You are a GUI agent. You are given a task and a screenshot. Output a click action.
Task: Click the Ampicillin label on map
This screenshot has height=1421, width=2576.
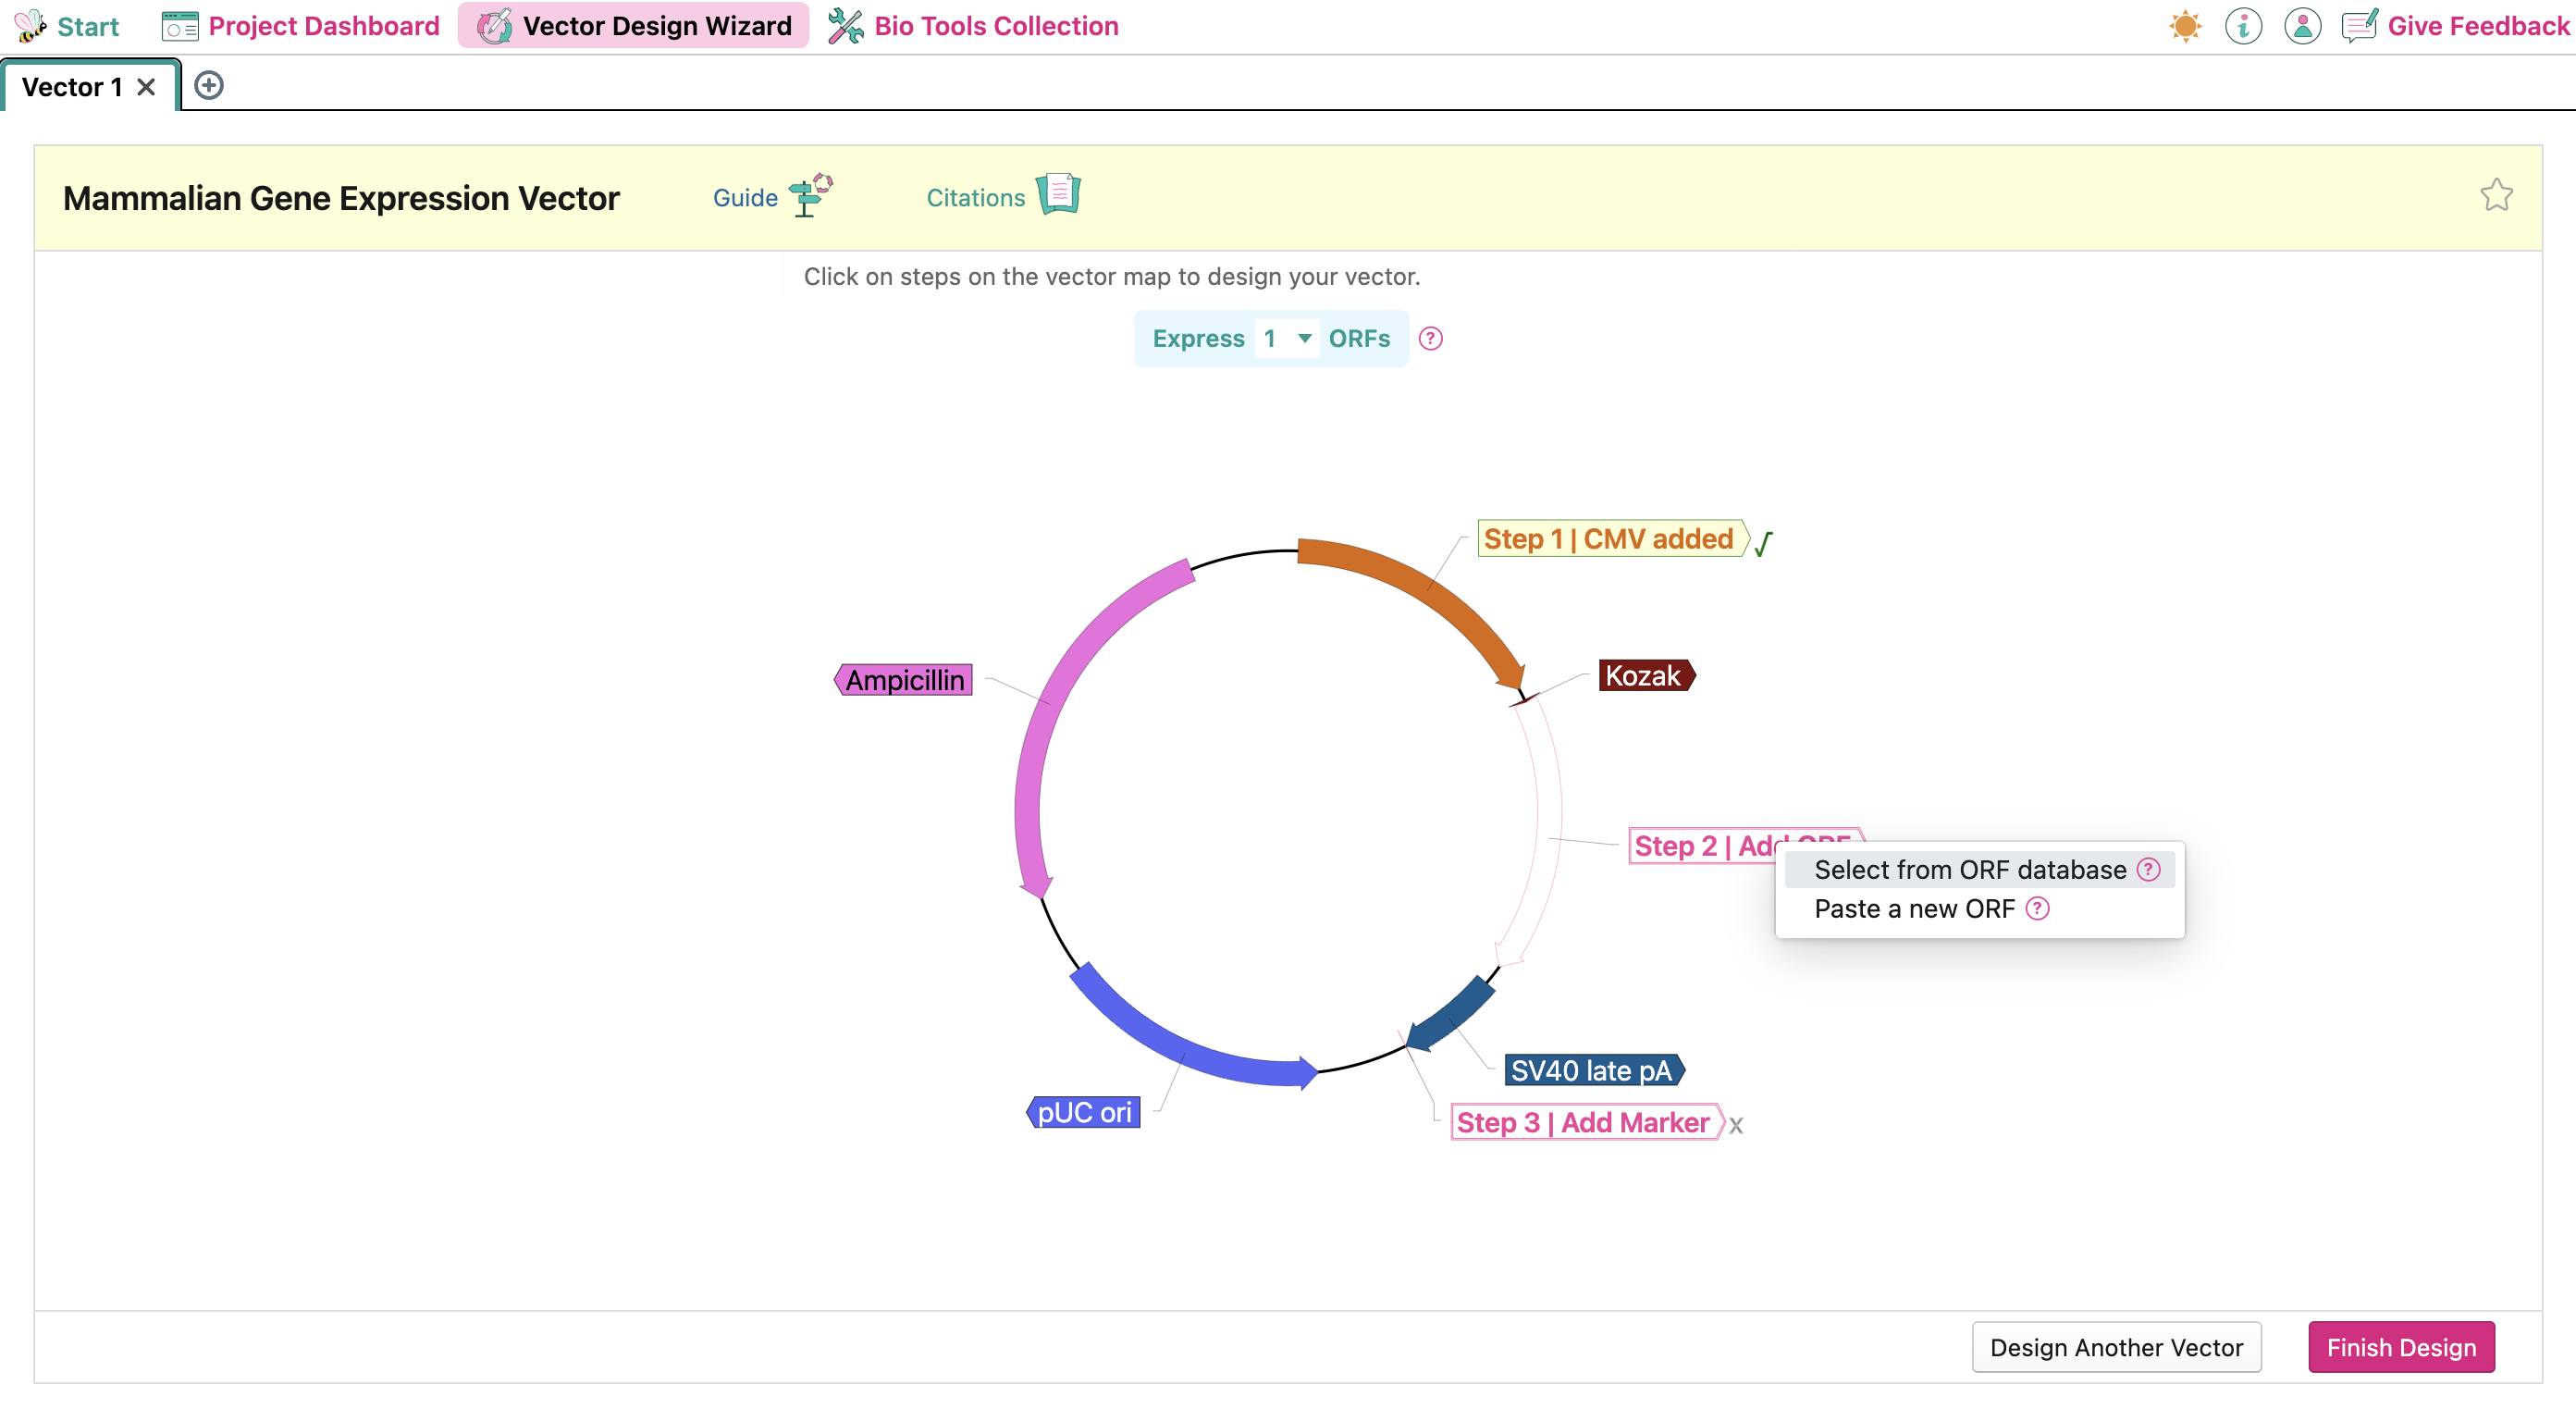904,680
